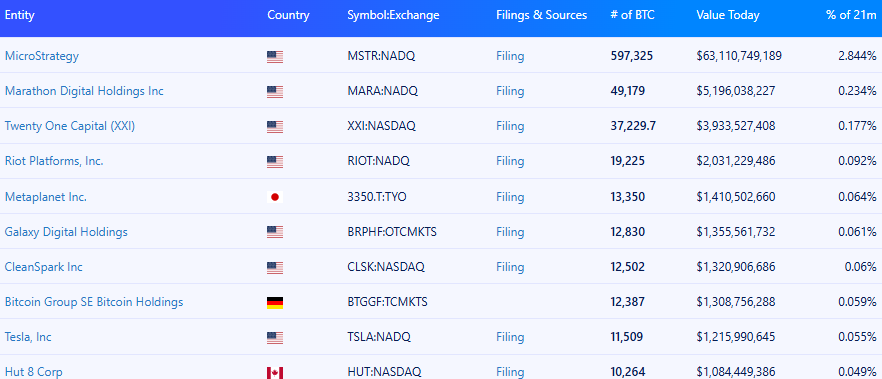Click the Japan flag for Metaplanet

(275, 197)
